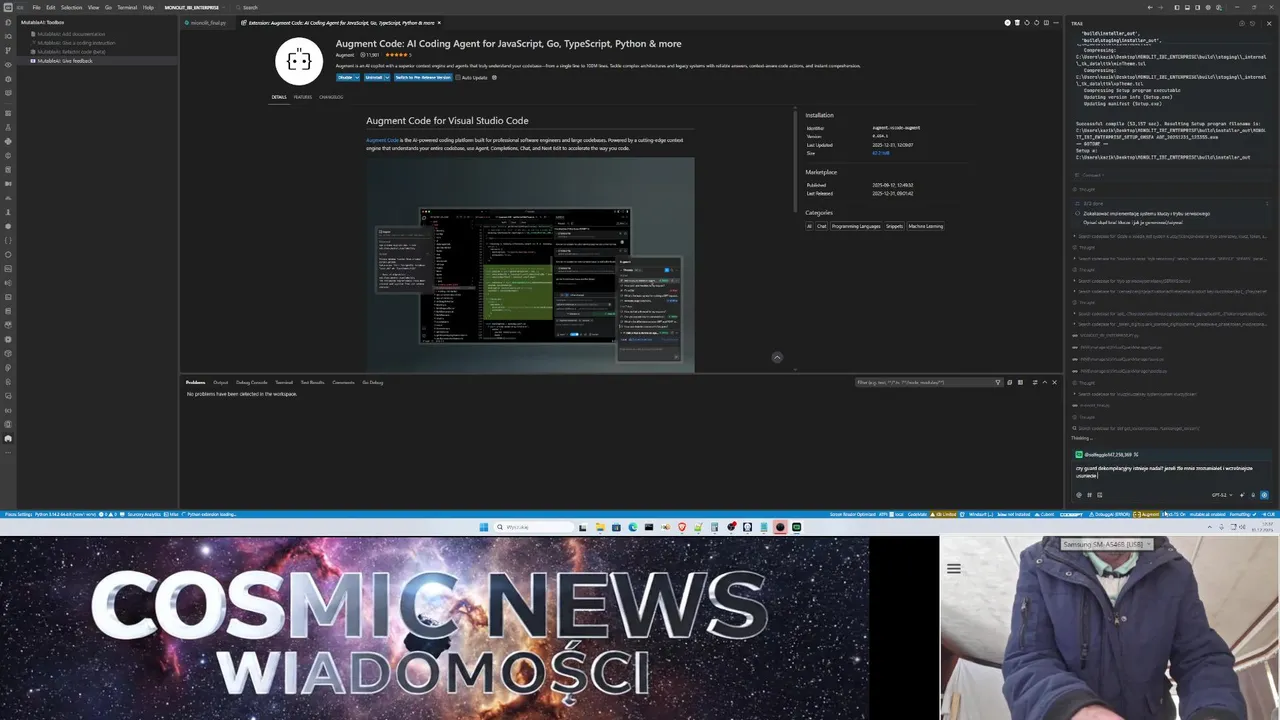The height and width of the screenshot is (720, 1280).
Task: Select the All category tag
Action: point(809,226)
